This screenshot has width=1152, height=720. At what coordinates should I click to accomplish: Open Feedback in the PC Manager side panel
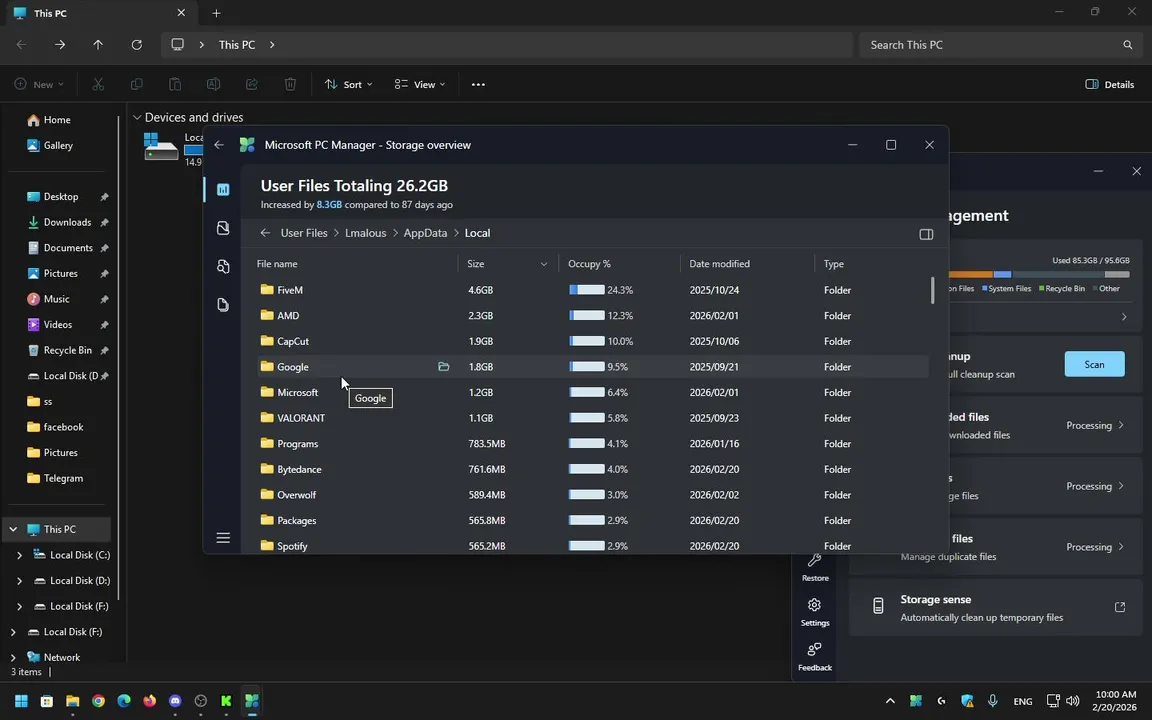pyautogui.click(x=815, y=657)
